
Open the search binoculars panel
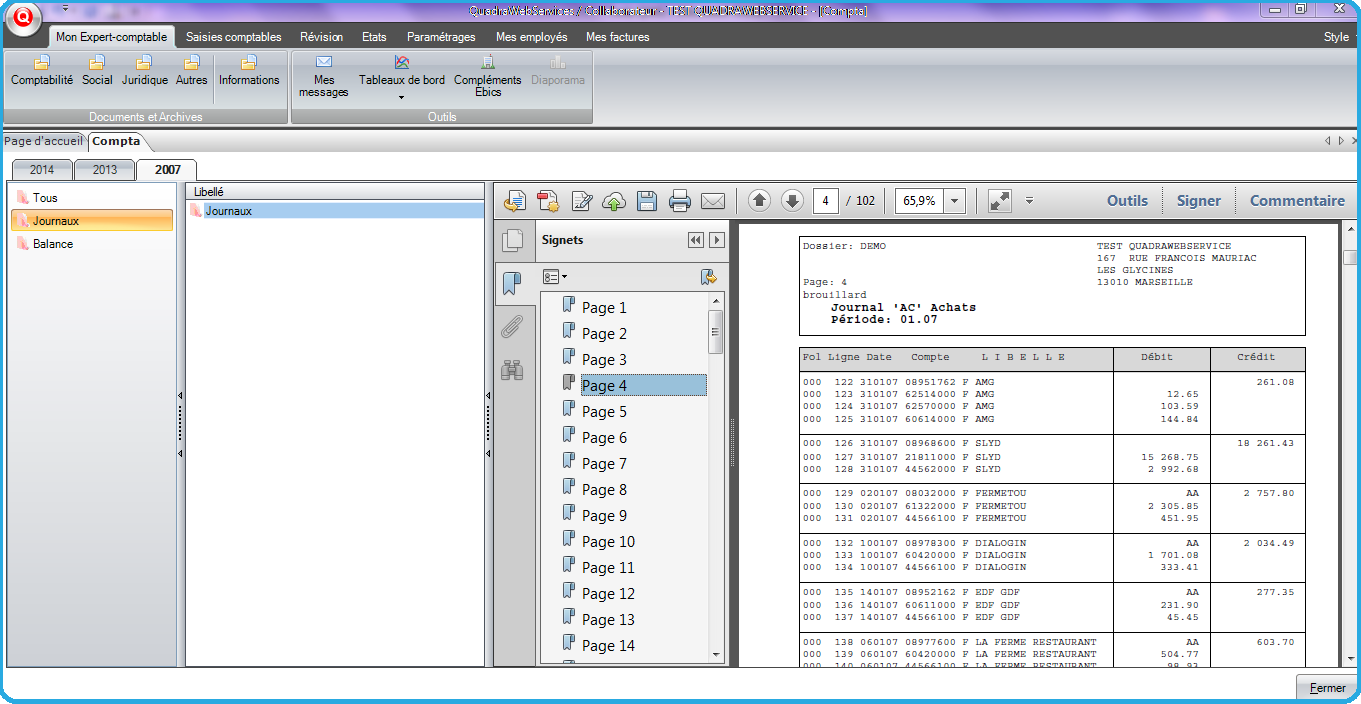(512, 370)
